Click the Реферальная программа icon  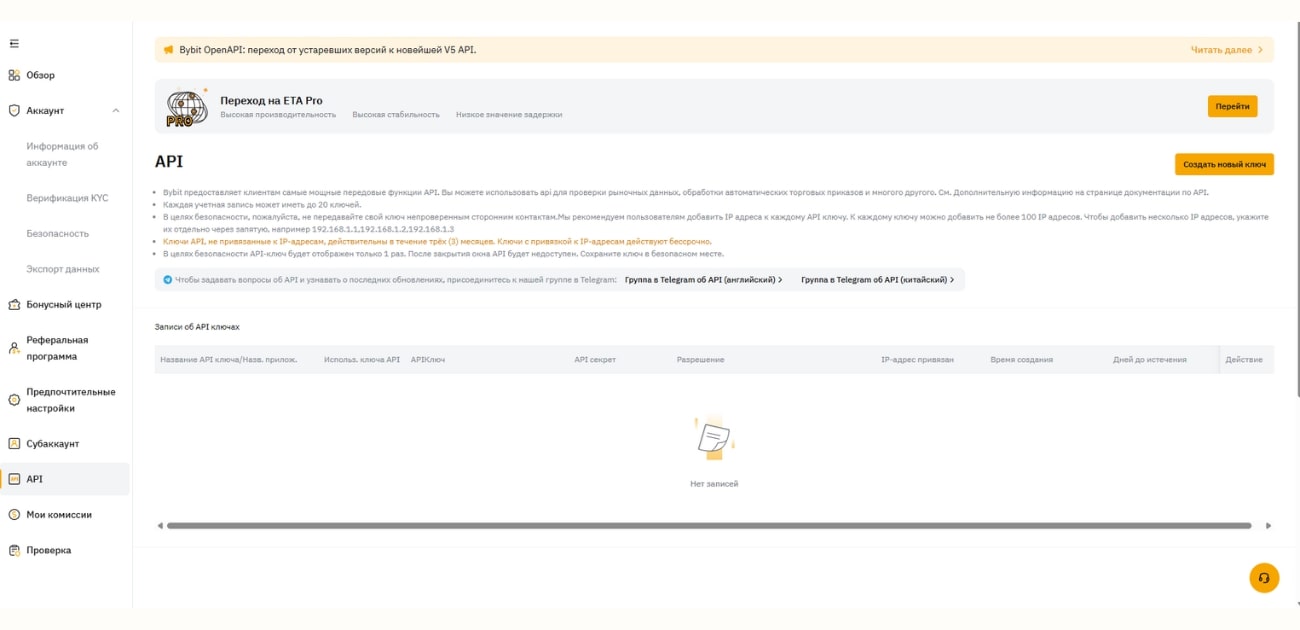pos(14,348)
